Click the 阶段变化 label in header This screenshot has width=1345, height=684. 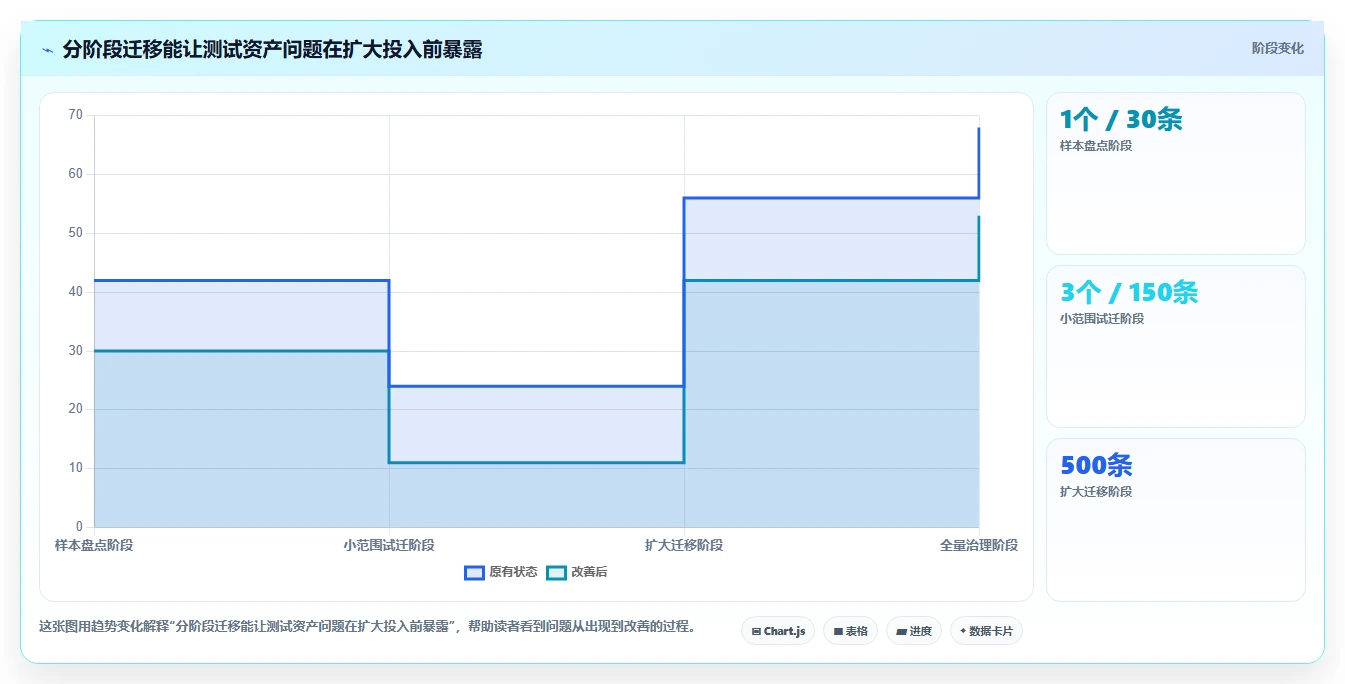[1278, 48]
